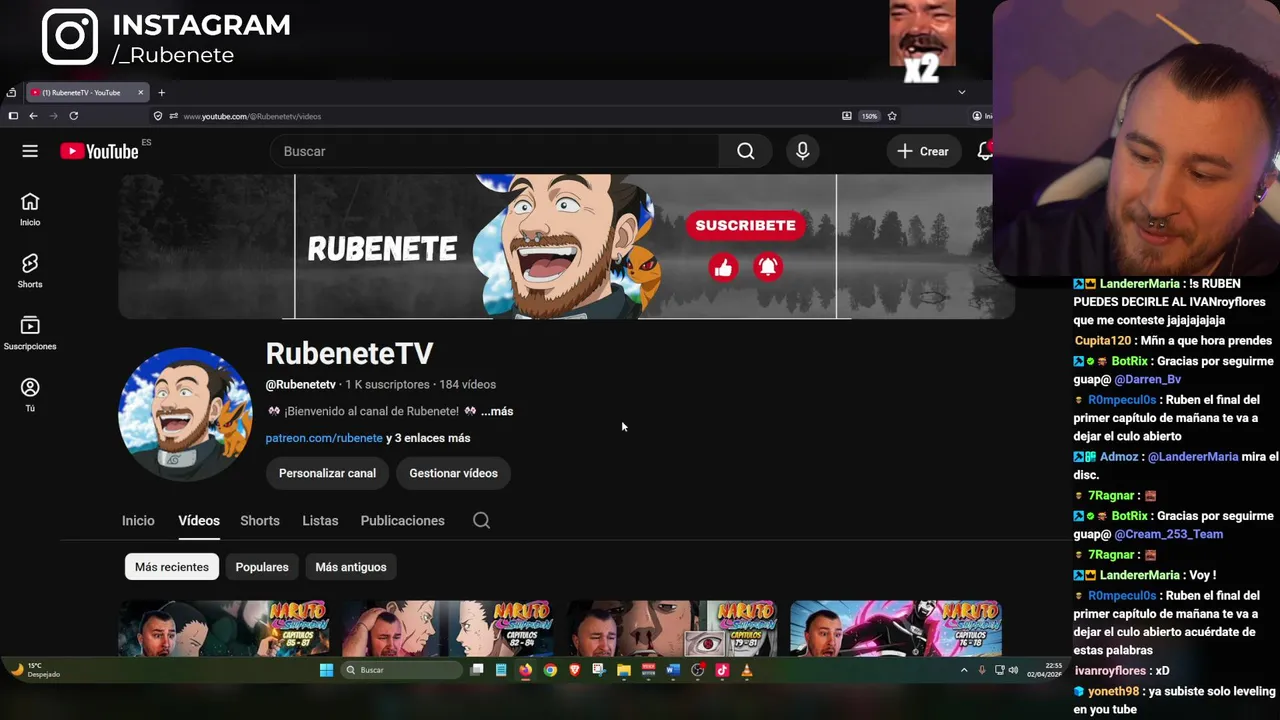Open File Explorer from the taskbar
Screen dimensions: 1280x720
click(x=623, y=670)
